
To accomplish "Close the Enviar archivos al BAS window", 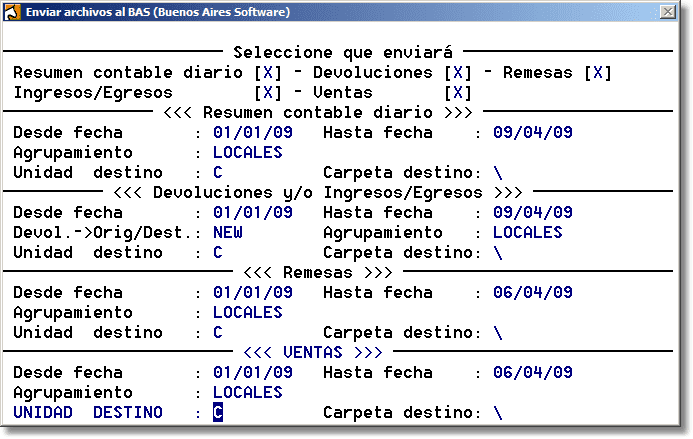I will click(668, 12).
